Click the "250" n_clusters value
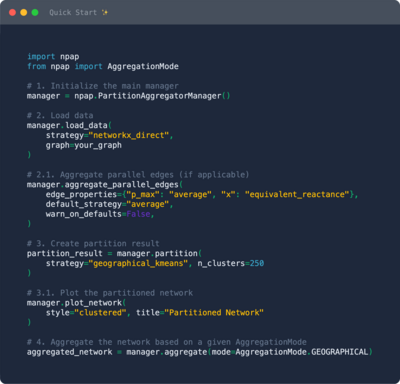Image resolution: width=400 pixels, height=384 pixels. 257,263
